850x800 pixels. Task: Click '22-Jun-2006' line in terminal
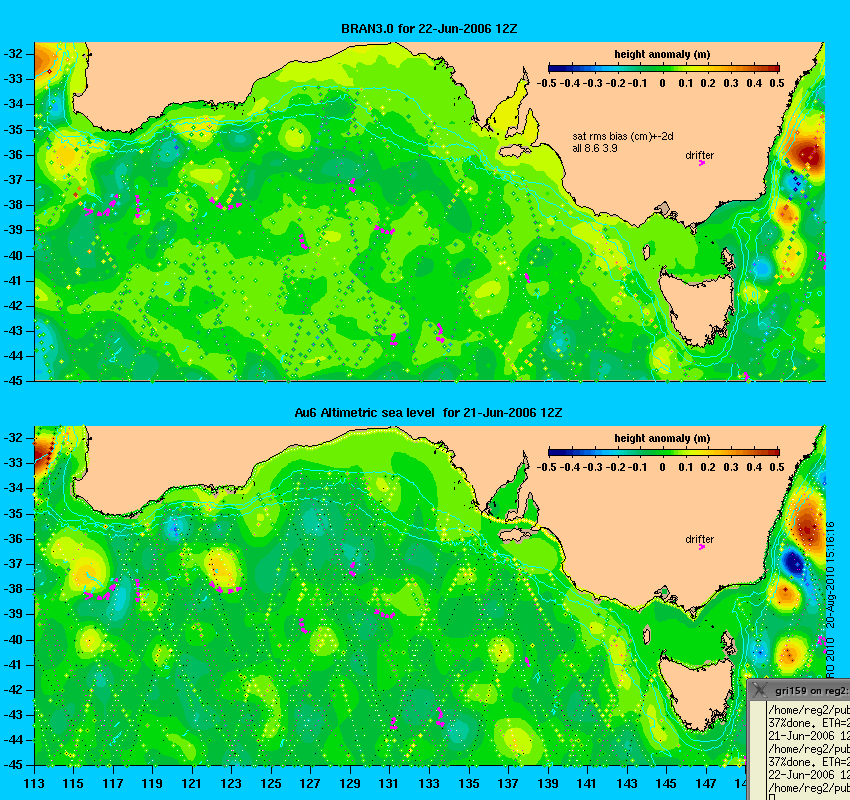[808, 775]
